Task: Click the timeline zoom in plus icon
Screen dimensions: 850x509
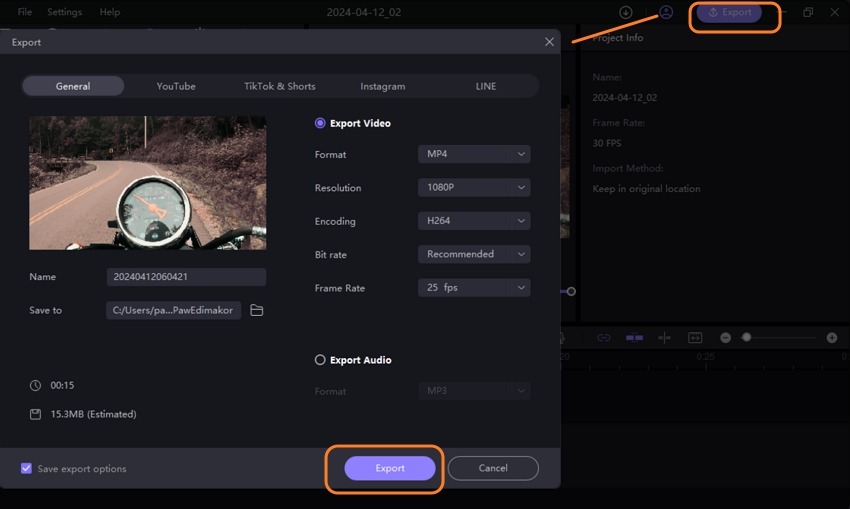Action: [x=832, y=338]
